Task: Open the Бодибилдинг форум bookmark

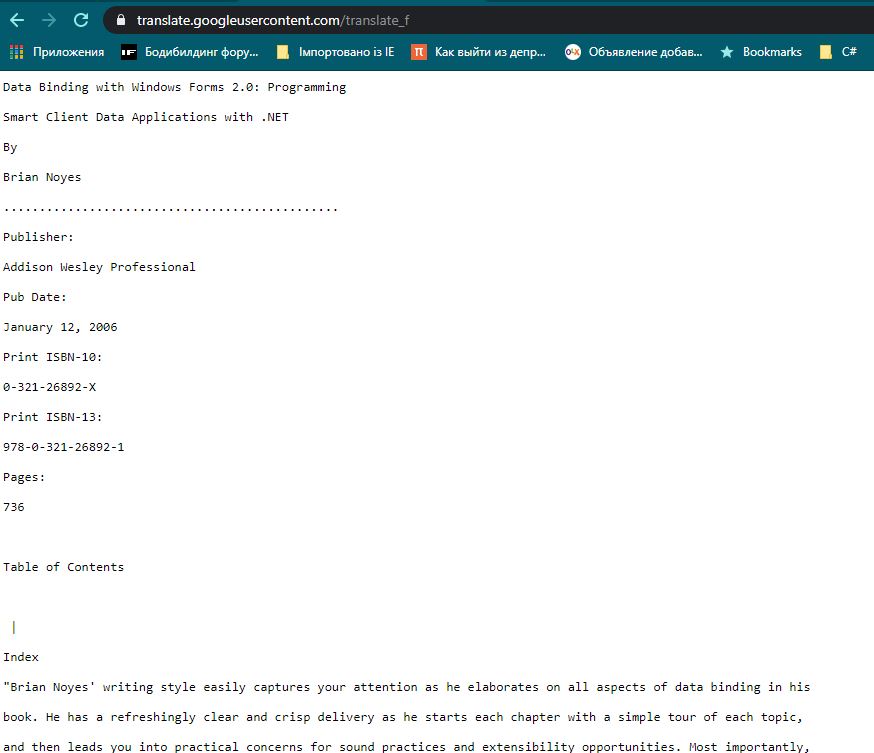Action: [x=190, y=52]
